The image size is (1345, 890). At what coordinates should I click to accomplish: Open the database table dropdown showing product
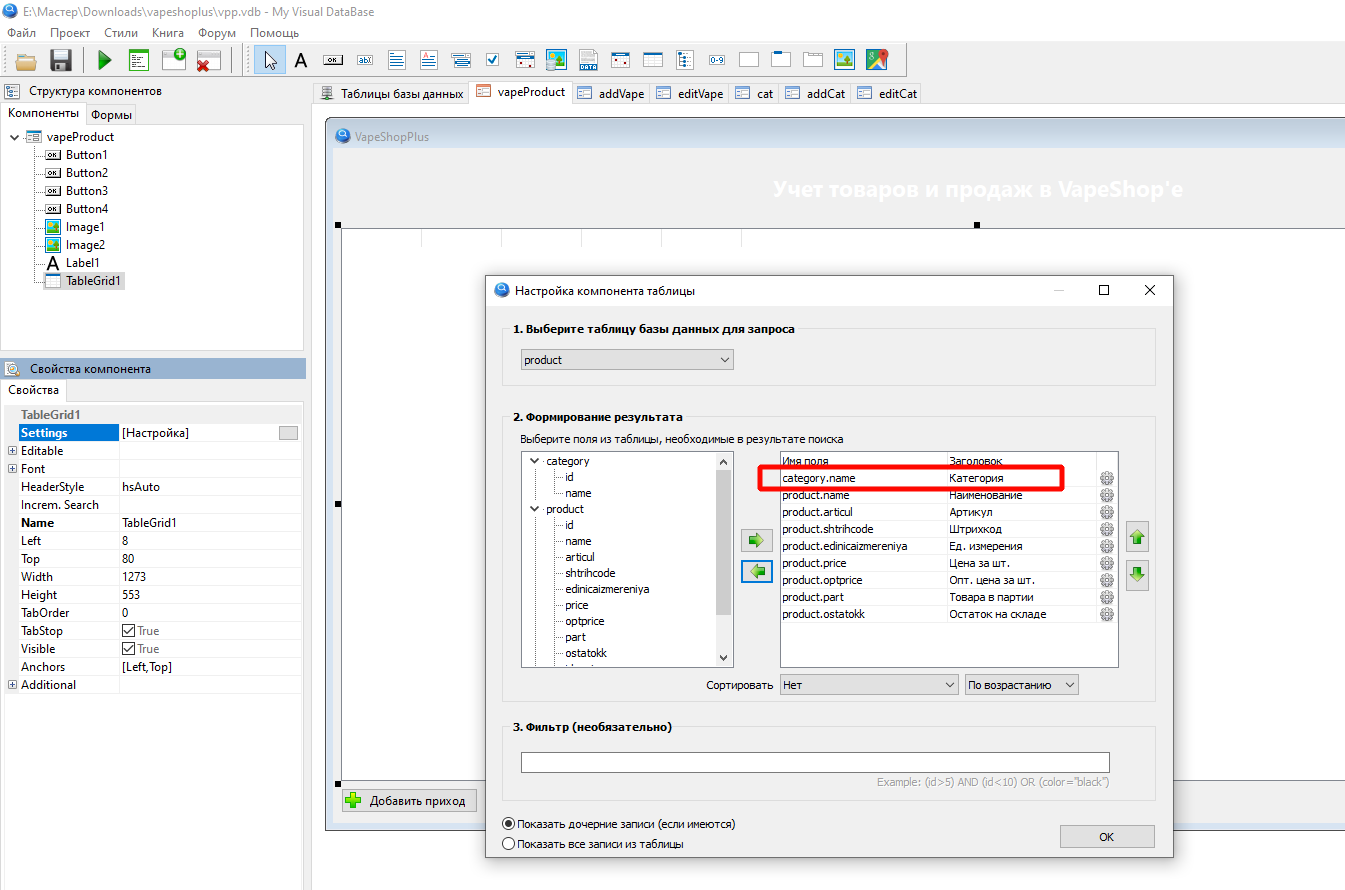(627, 360)
